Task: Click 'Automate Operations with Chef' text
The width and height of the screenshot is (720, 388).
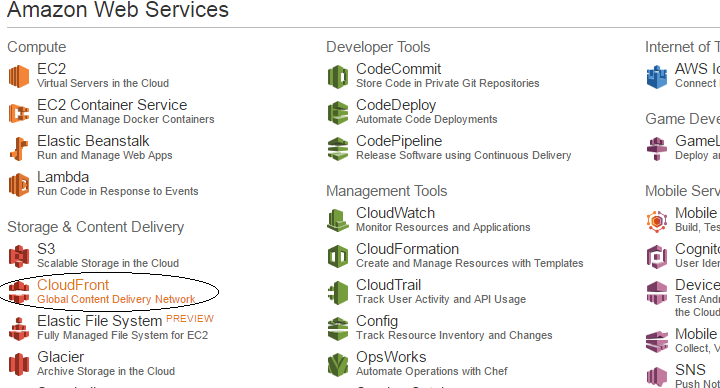Action: tap(432, 371)
